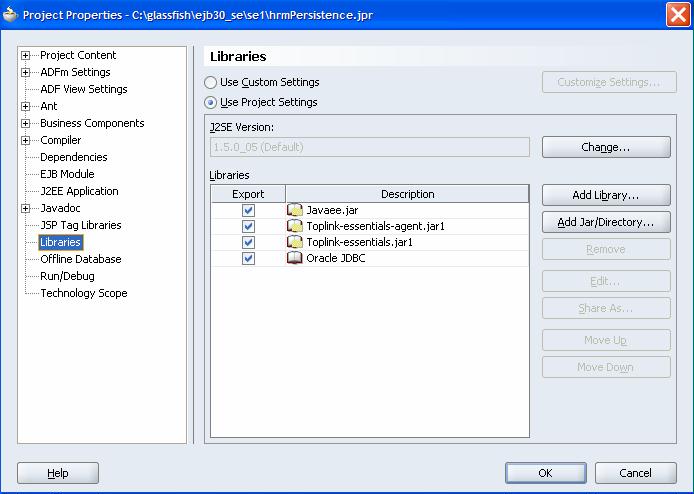Select the Toplink-essentials.jar1 row text

tap(359, 242)
